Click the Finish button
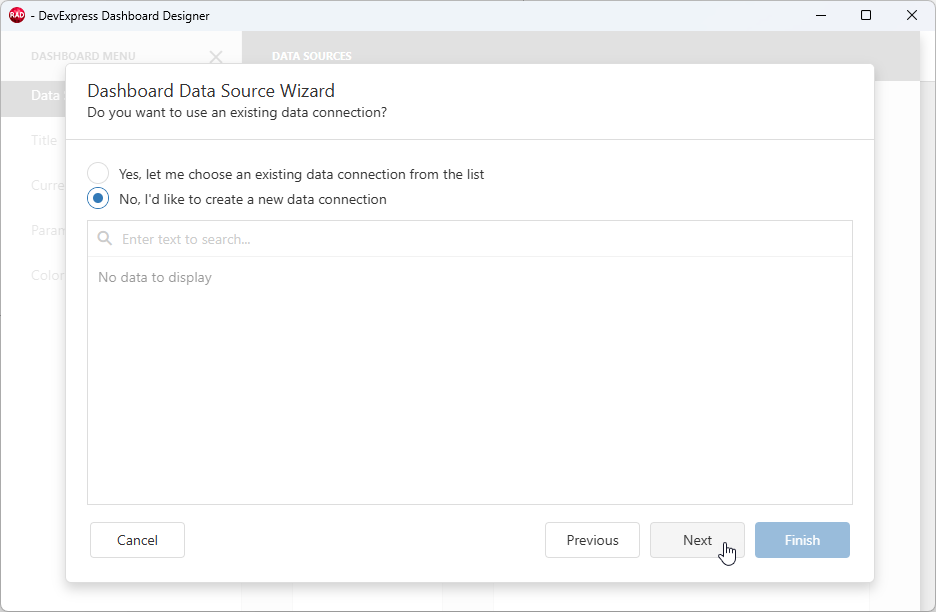The width and height of the screenshot is (936, 612). 802,540
